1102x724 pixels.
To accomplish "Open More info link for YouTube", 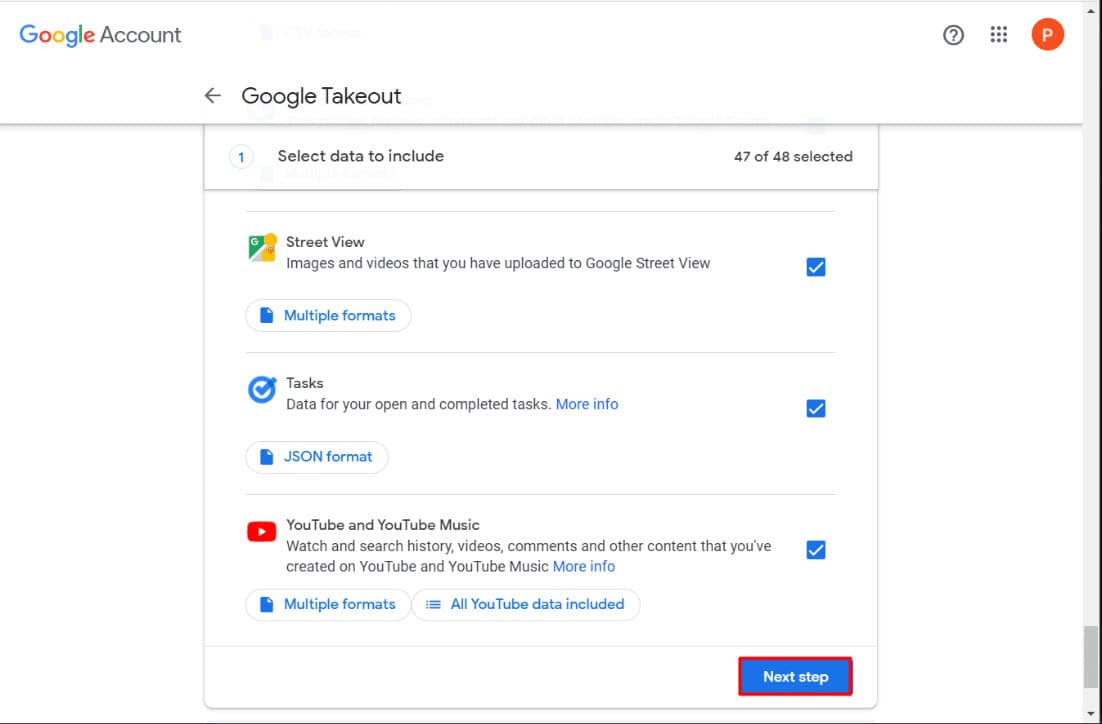I will (x=583, y=567).
